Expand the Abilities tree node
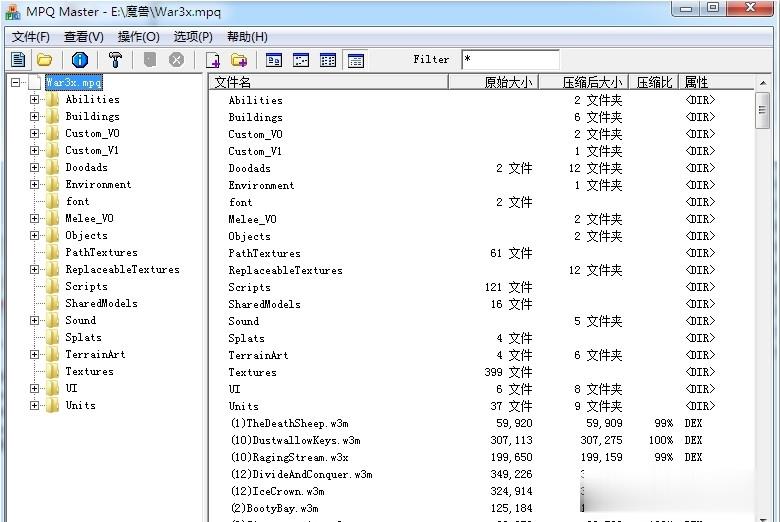The height and width of the screenshot is (522, 780). (34, 100)
